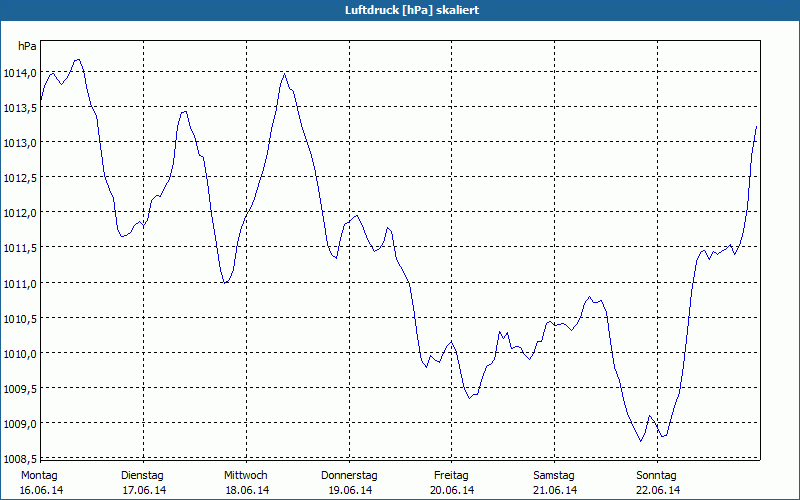Click the 1013,0 y-axis value
The width and height of the screenshot is (800, 500).
[x=20, y=143]
